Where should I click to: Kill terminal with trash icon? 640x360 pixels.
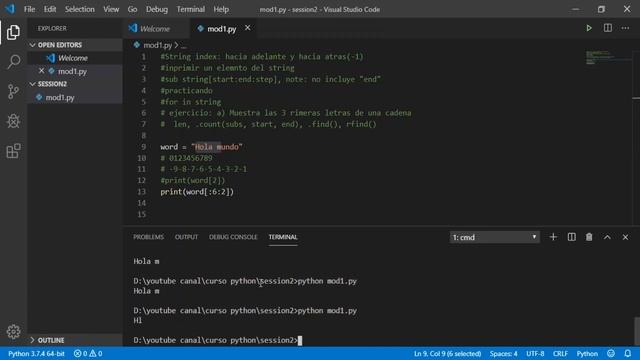tap(589, 237)
